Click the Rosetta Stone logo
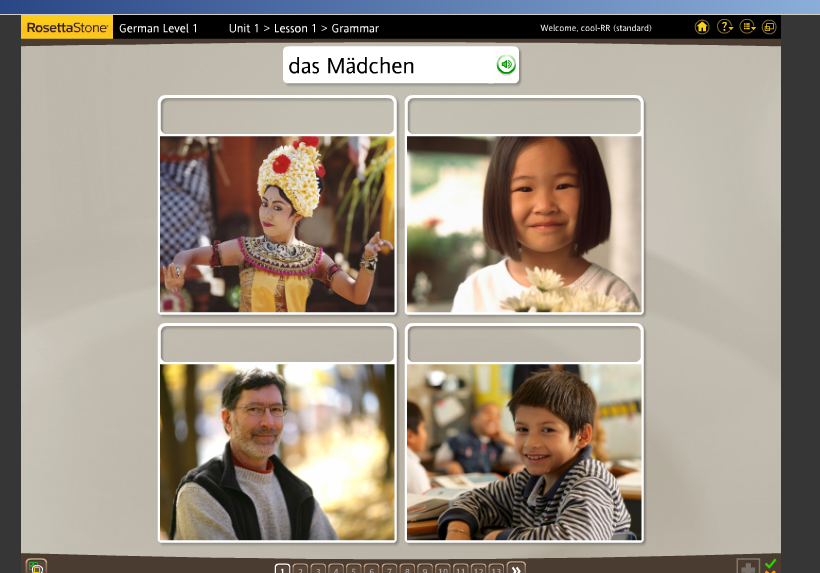 coord(66,28)
